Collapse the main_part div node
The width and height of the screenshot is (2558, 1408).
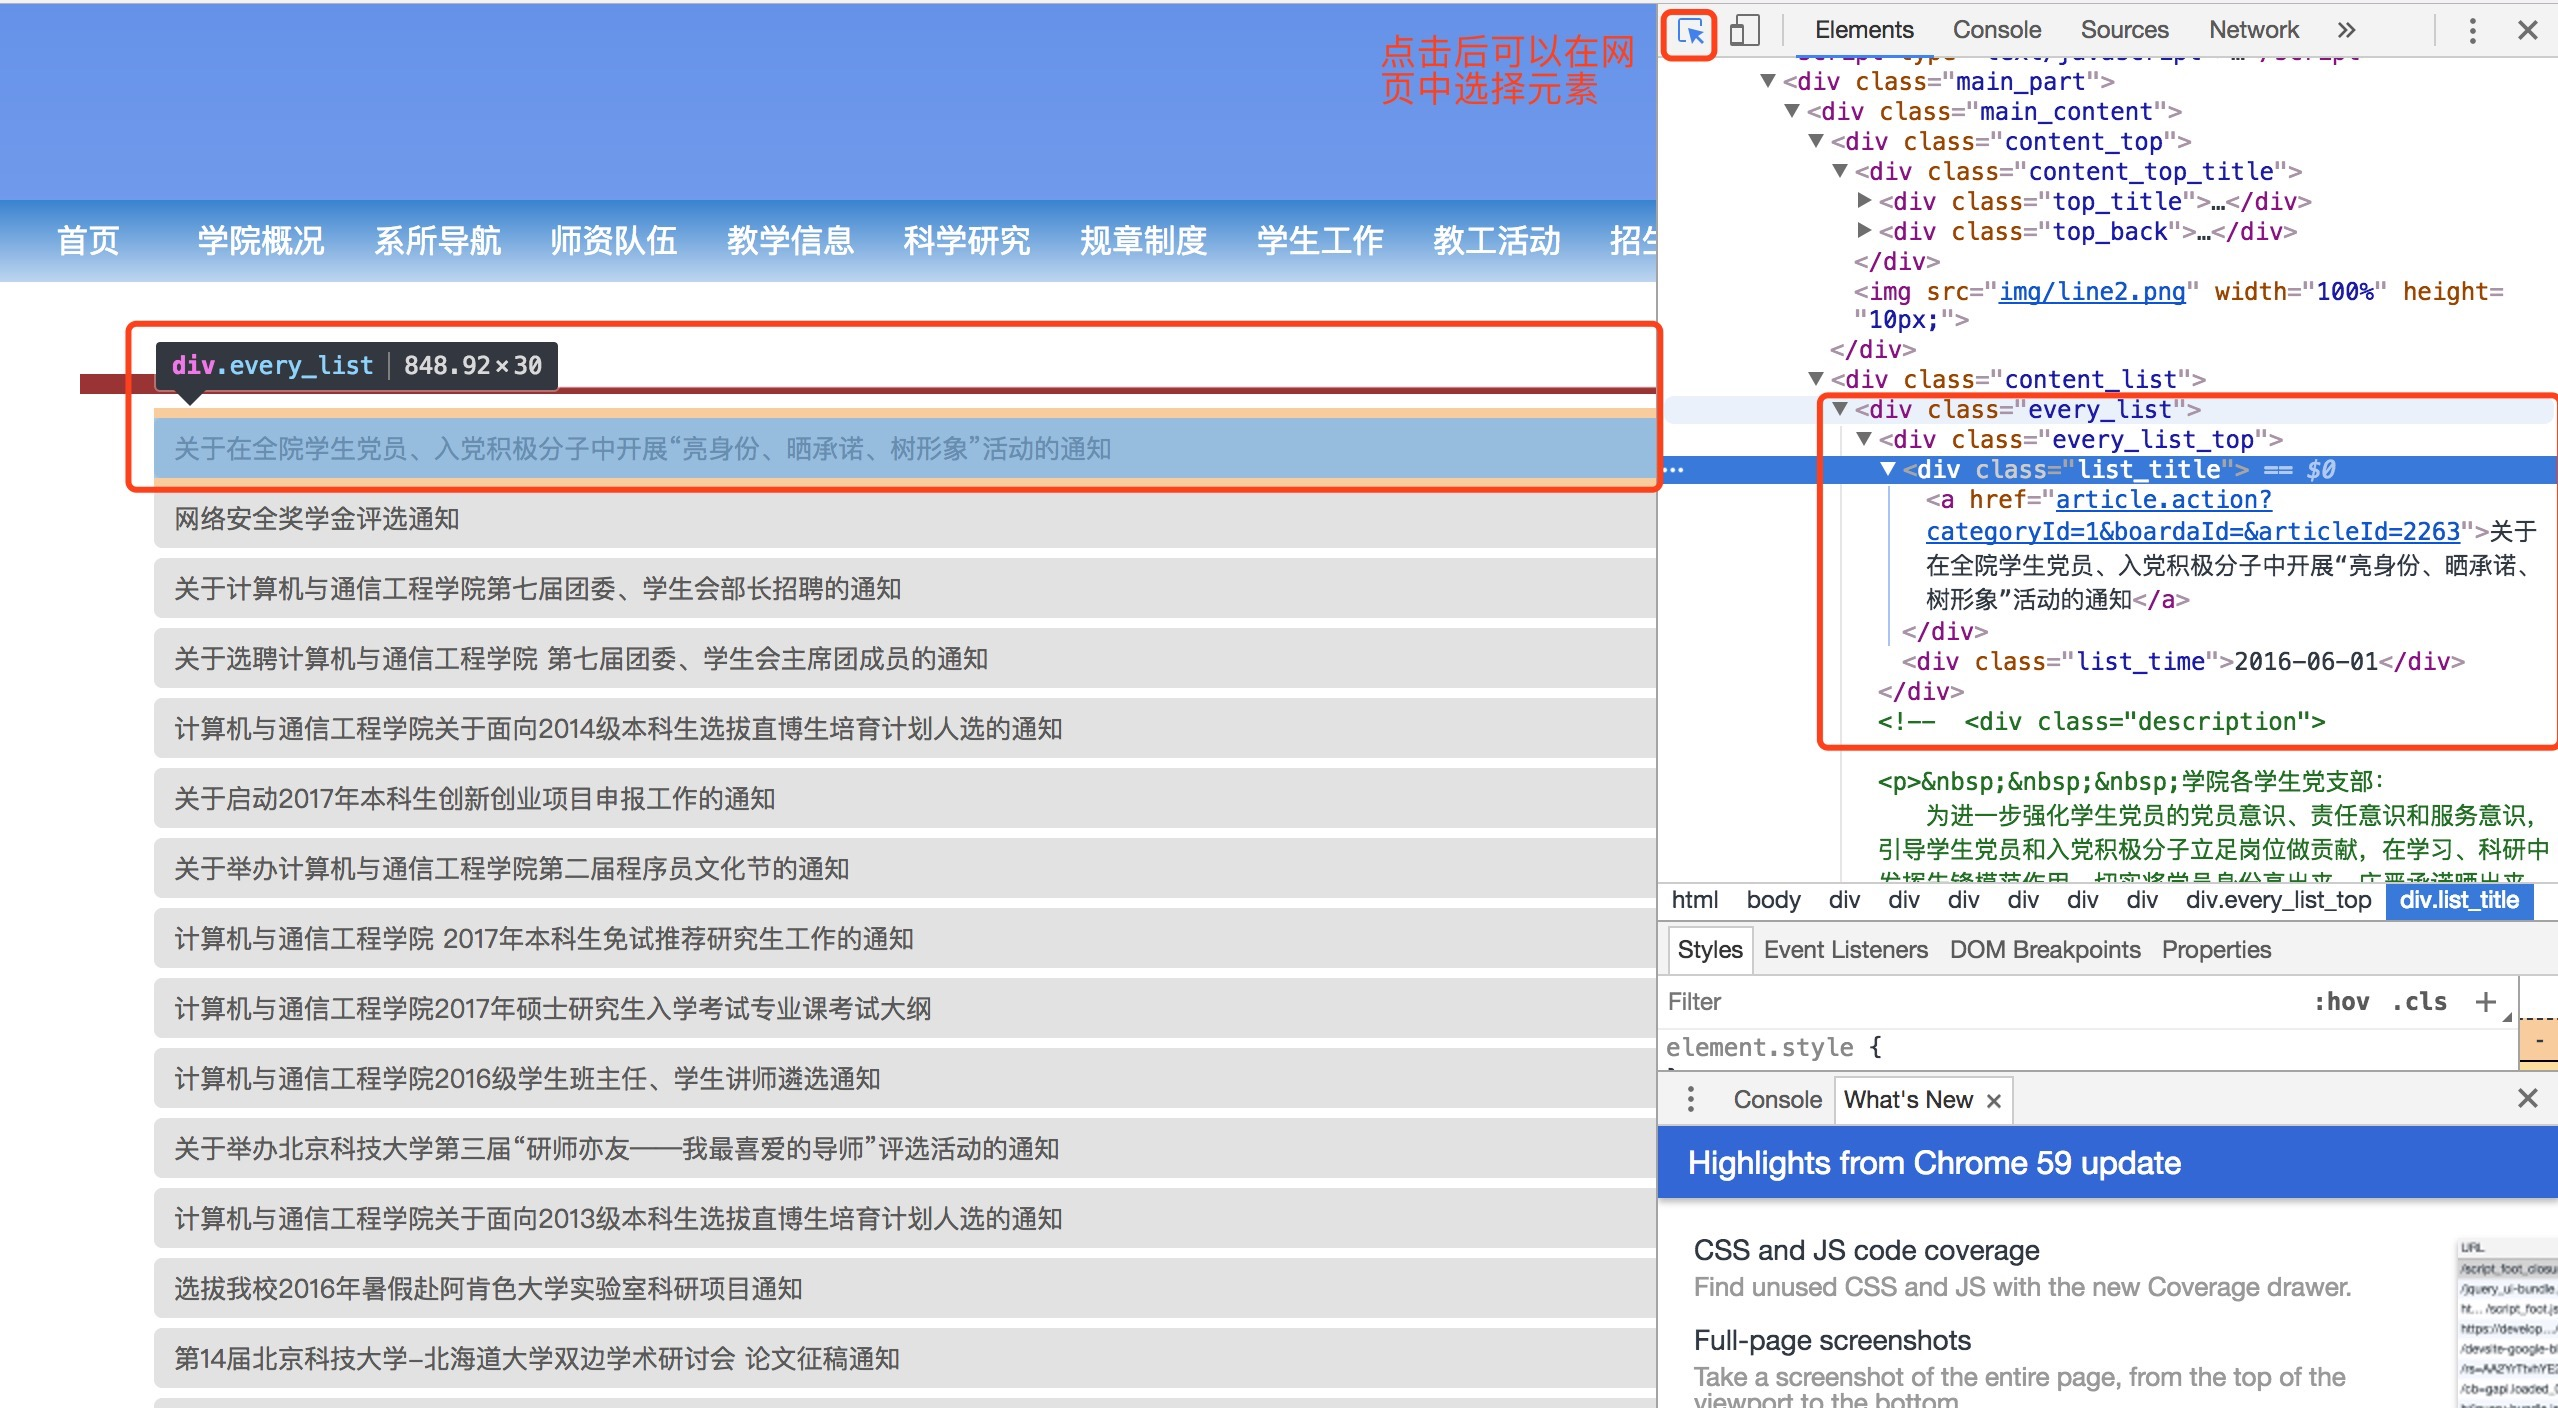(x=1768, y=81)
